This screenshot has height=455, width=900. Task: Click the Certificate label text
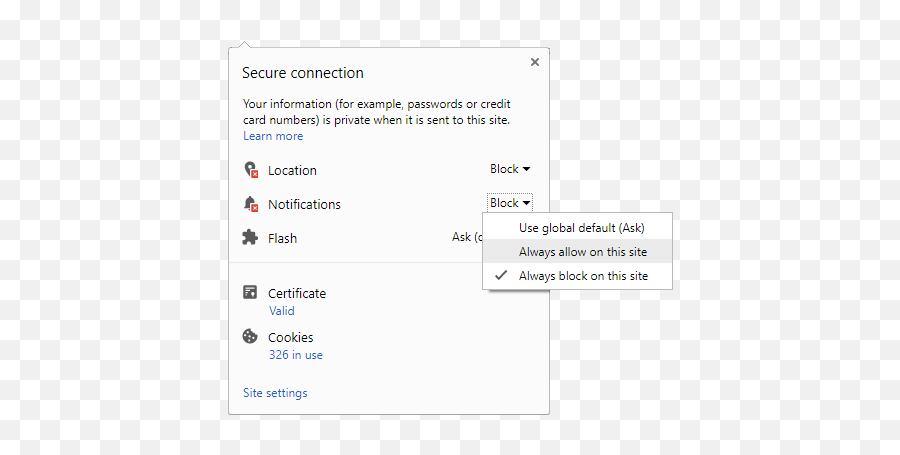click(297, 293)
